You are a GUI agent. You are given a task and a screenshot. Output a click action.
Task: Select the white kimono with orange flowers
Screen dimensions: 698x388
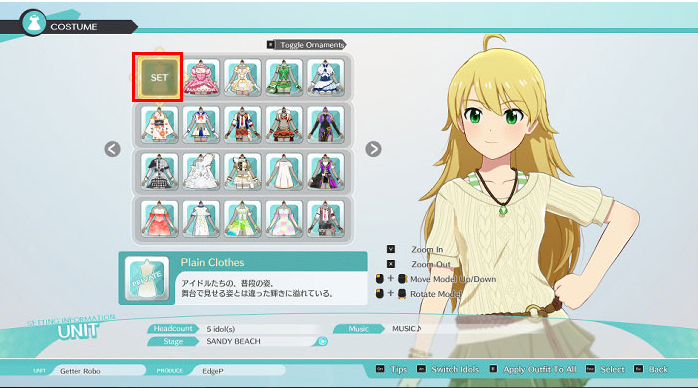[159, 125]
